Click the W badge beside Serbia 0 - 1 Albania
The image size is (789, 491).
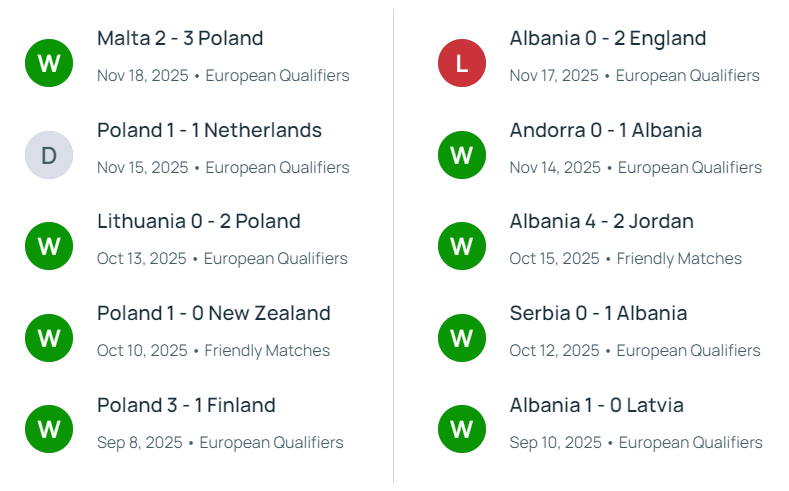tap(461, 338)
